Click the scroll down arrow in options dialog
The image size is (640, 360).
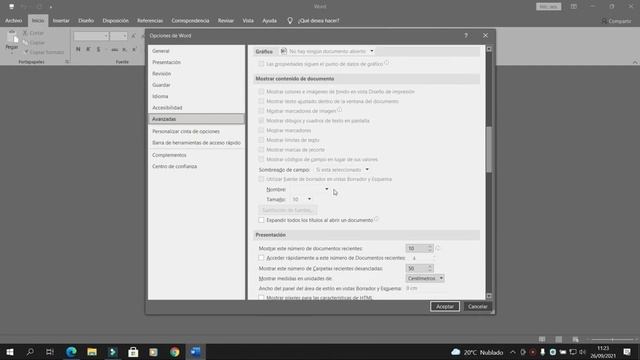(489, 296)
